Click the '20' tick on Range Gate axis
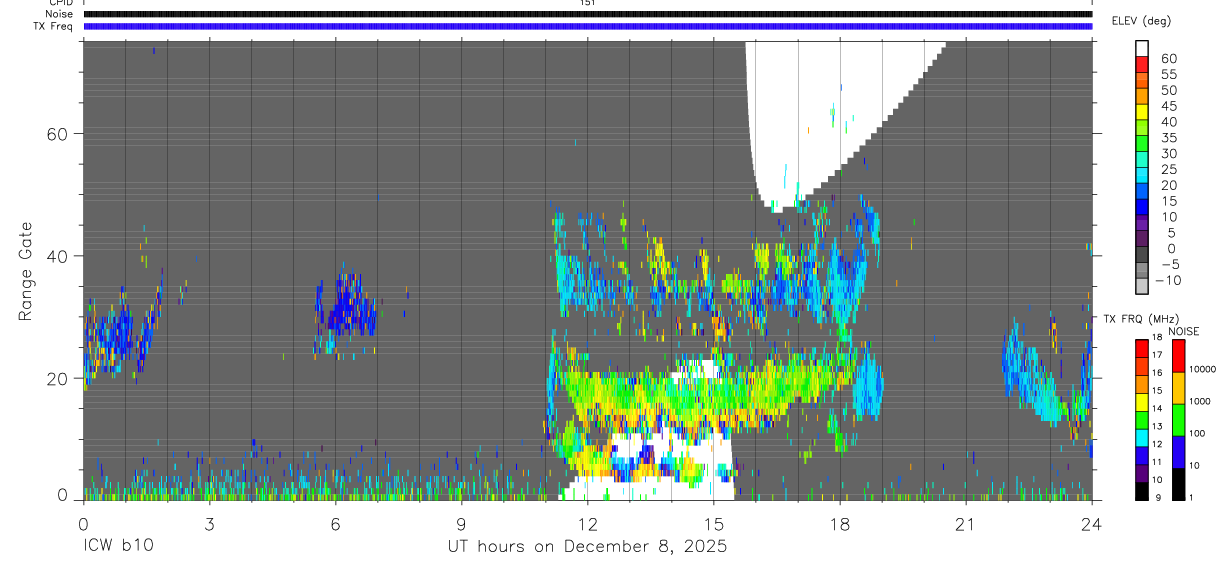Viewport: 1228px width, 567px height. [56, 378]
